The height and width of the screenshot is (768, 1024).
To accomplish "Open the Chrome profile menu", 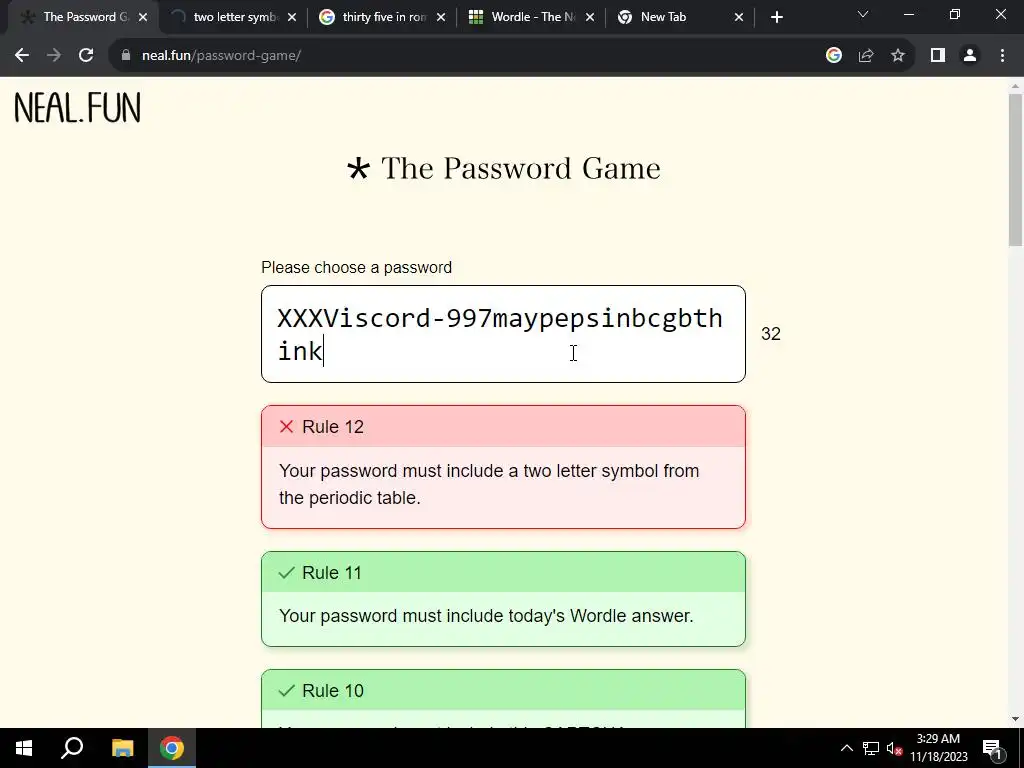I will tap(970, 56).
